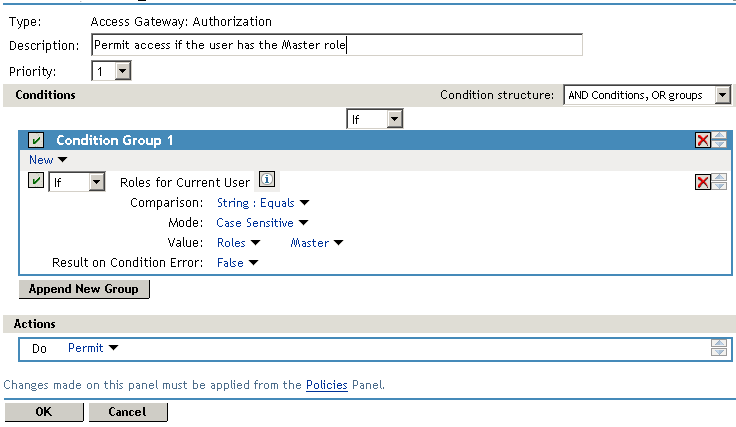Follow the Policies link
Screen dimensions: 736x427
327,384
